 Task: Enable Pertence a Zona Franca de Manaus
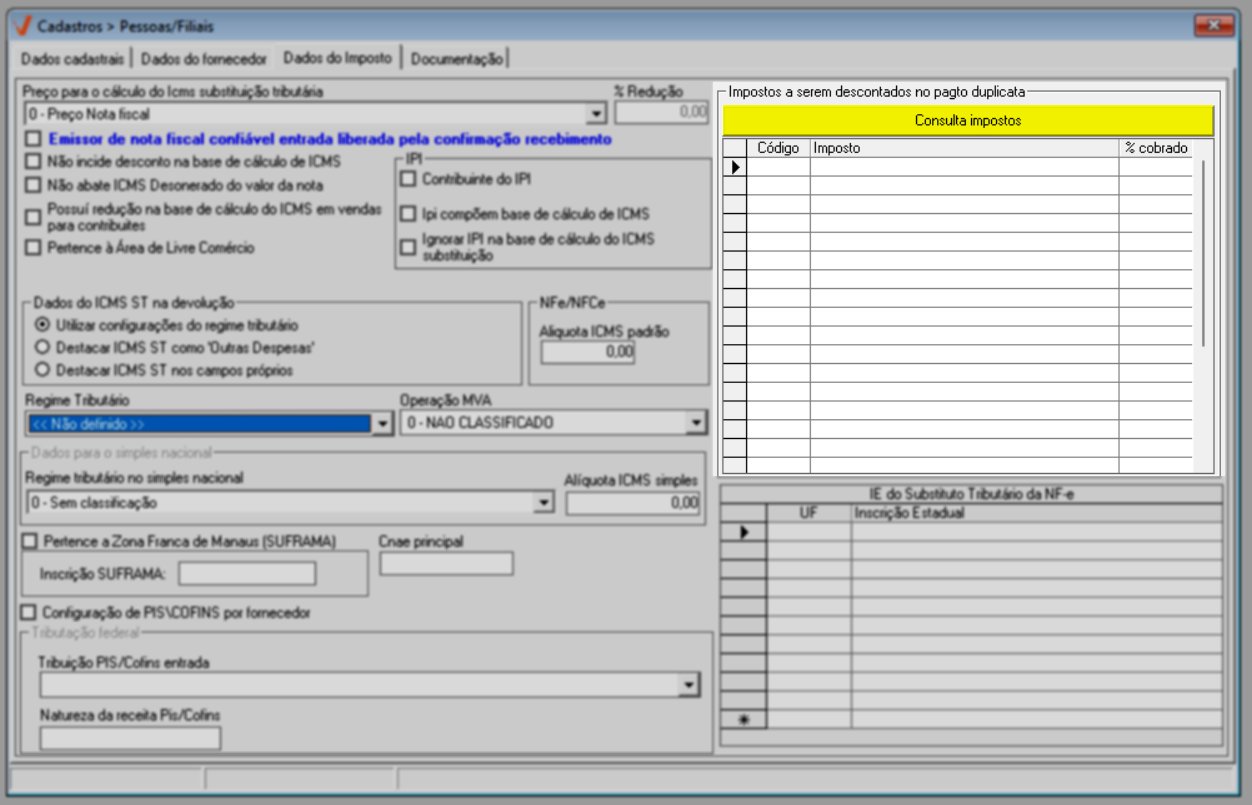29,541
